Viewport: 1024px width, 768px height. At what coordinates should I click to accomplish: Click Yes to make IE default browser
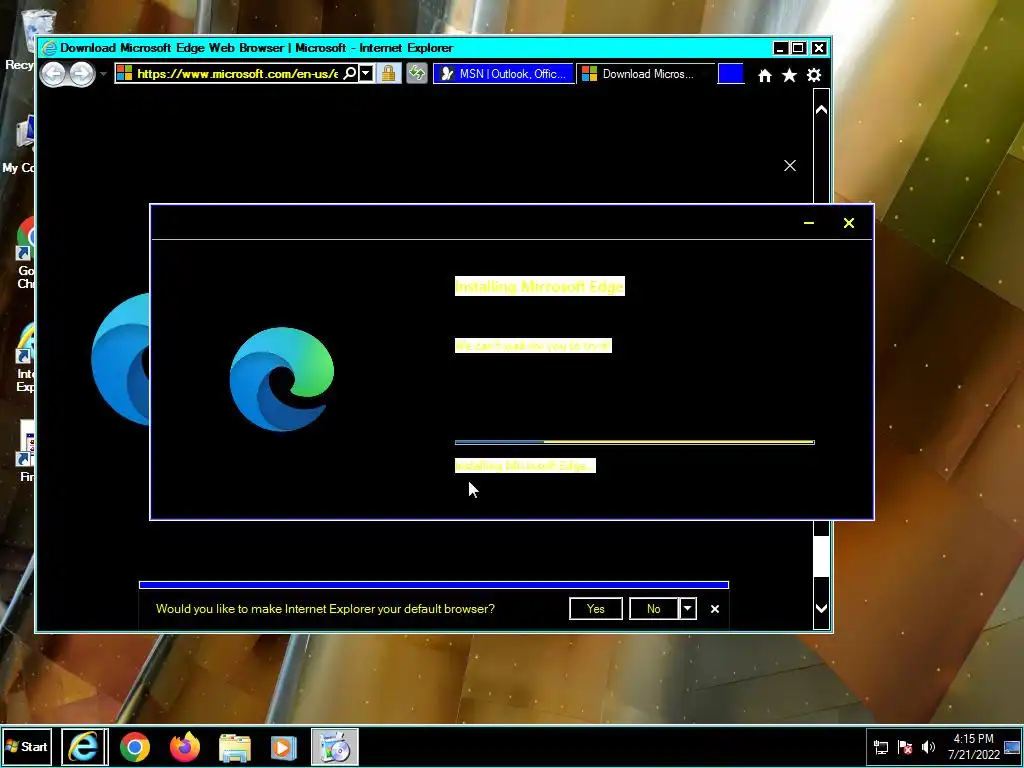(x=596, y=609)
